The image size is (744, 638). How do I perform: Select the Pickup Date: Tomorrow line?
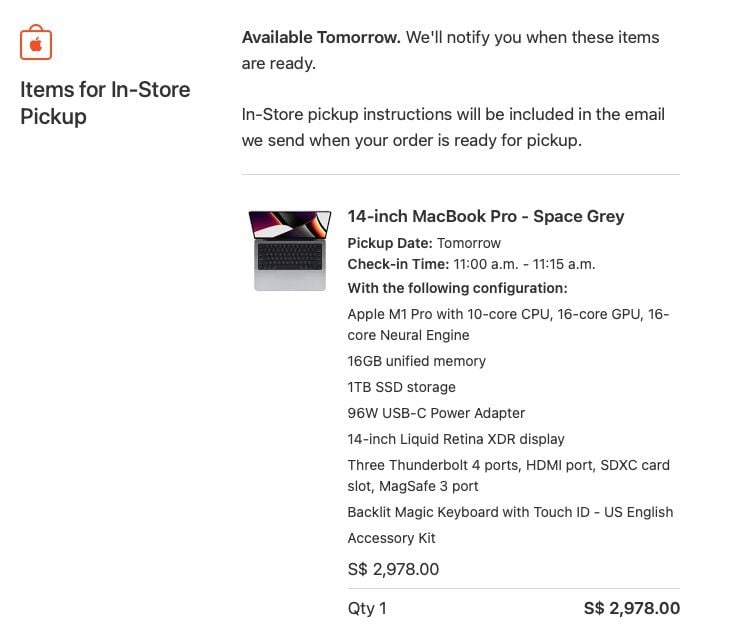click(x=424, y=243)
